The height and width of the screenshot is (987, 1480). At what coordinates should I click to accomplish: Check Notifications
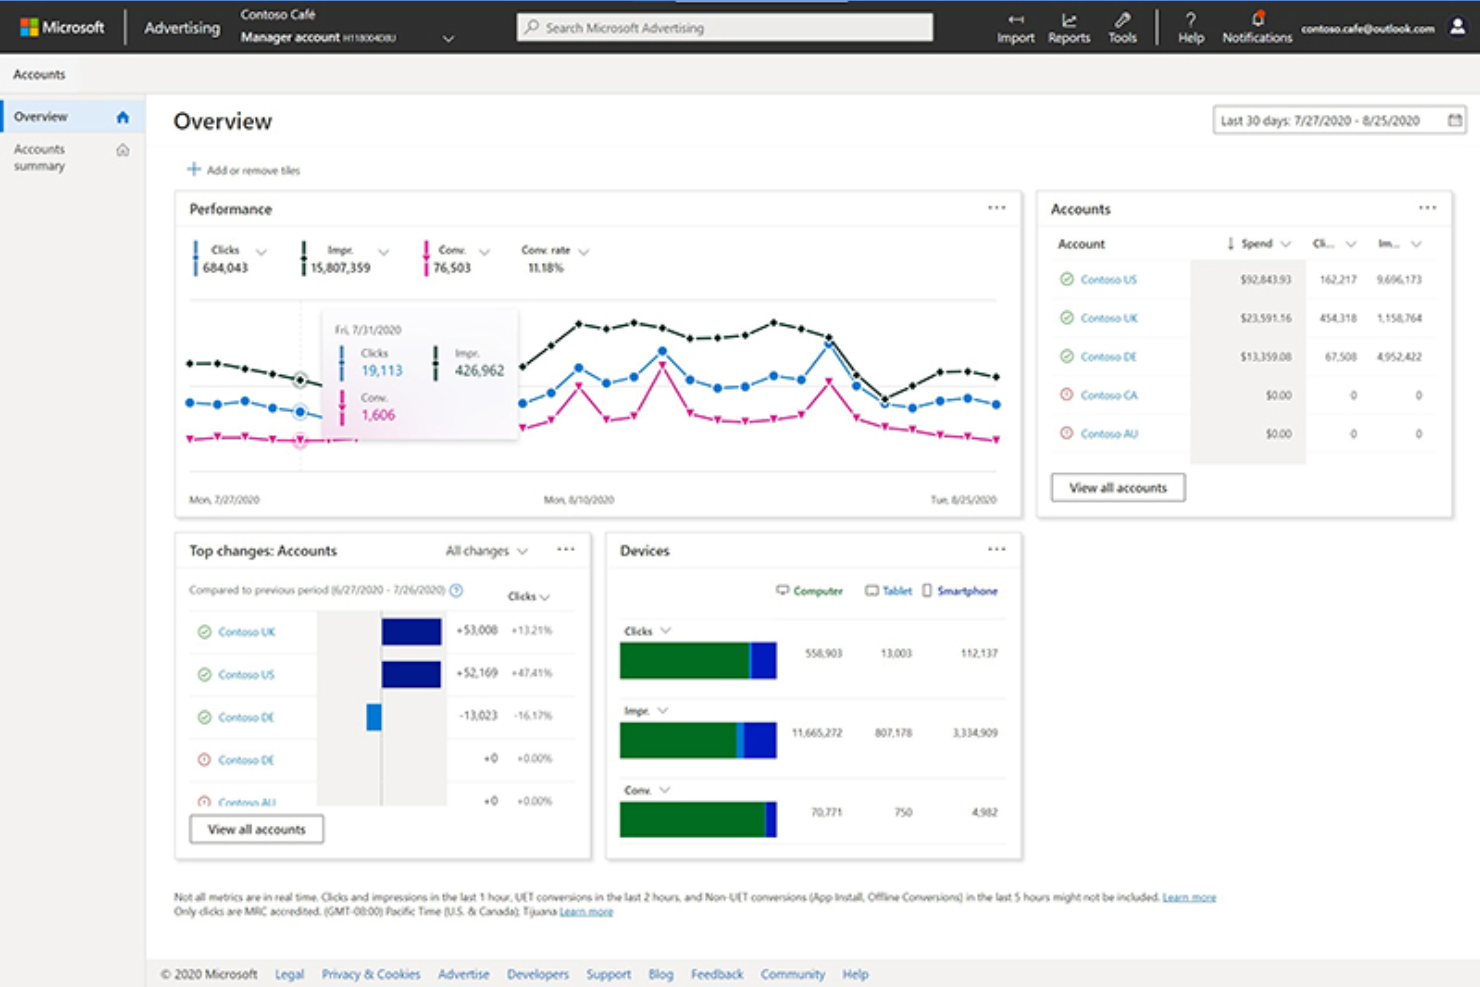1256,27
